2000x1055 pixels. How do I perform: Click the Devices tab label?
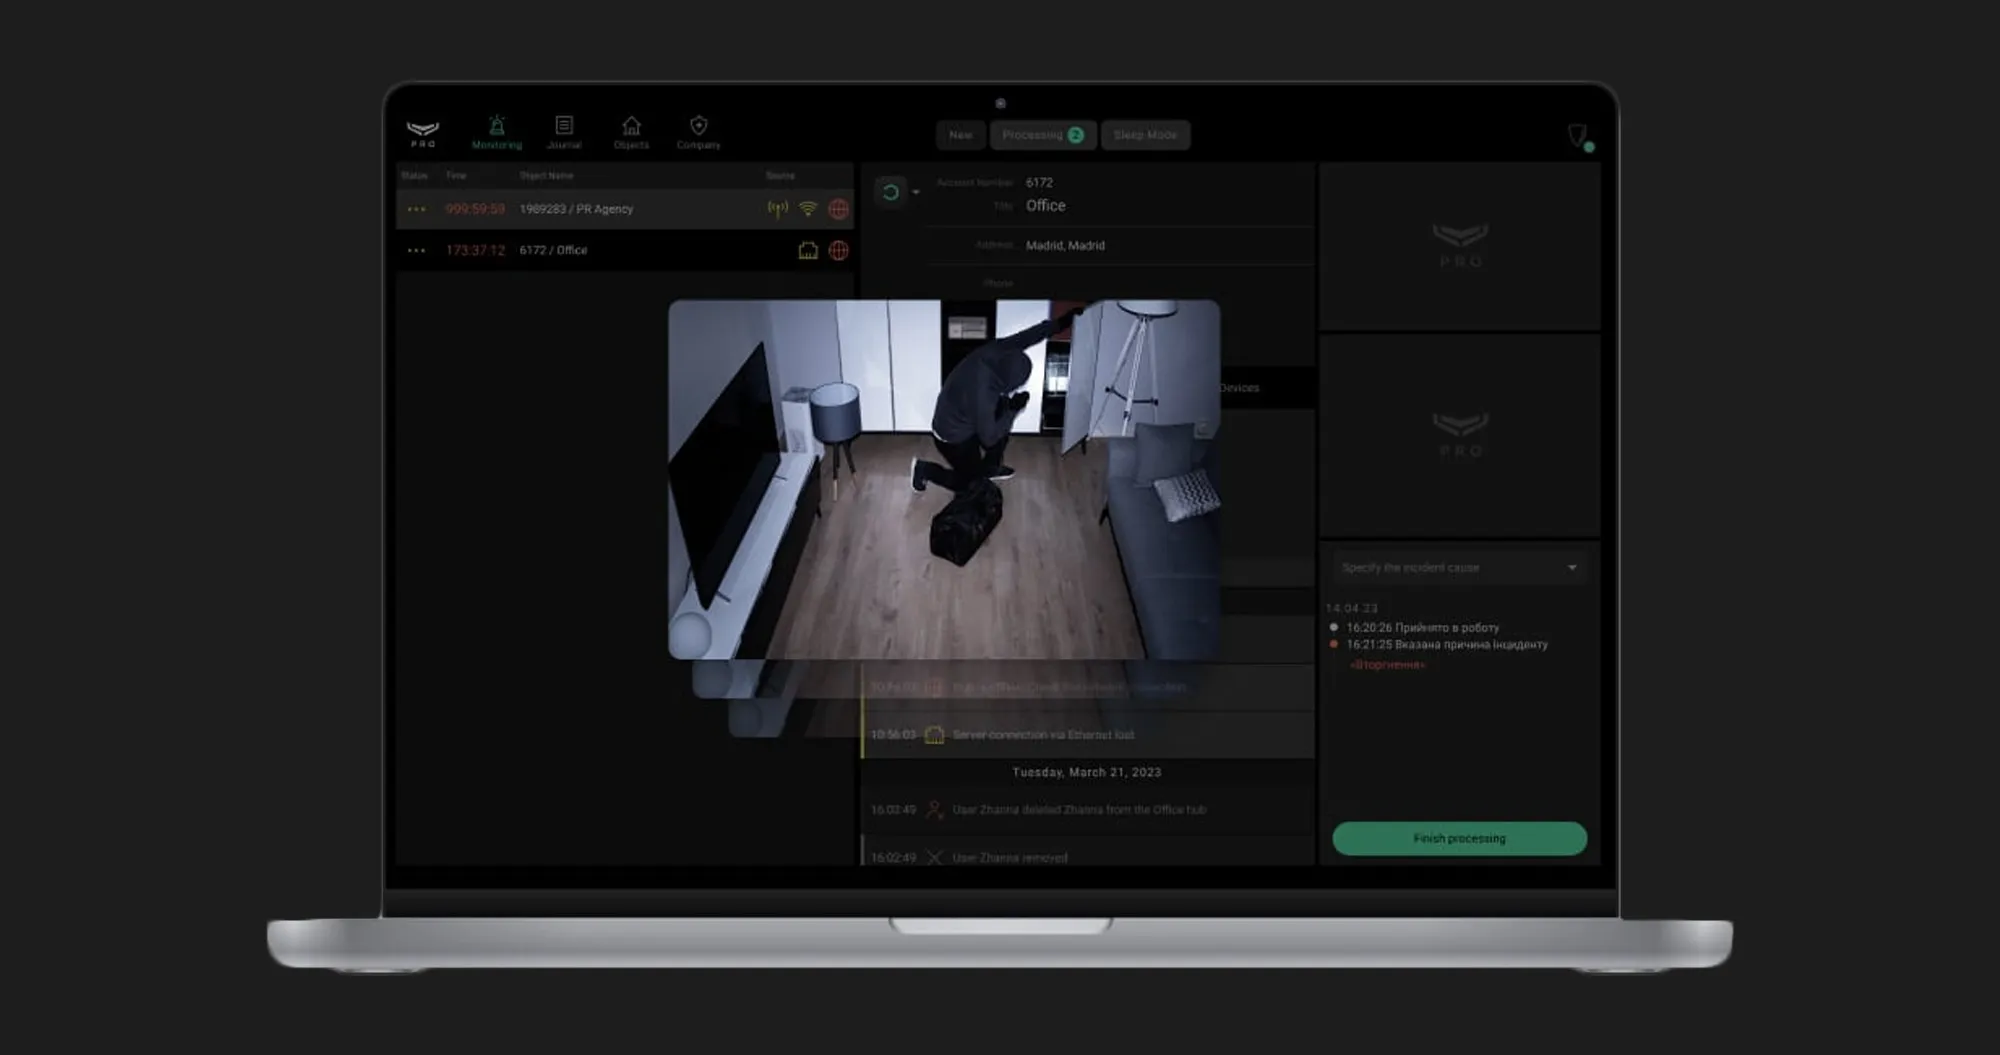click(1239, 388)
